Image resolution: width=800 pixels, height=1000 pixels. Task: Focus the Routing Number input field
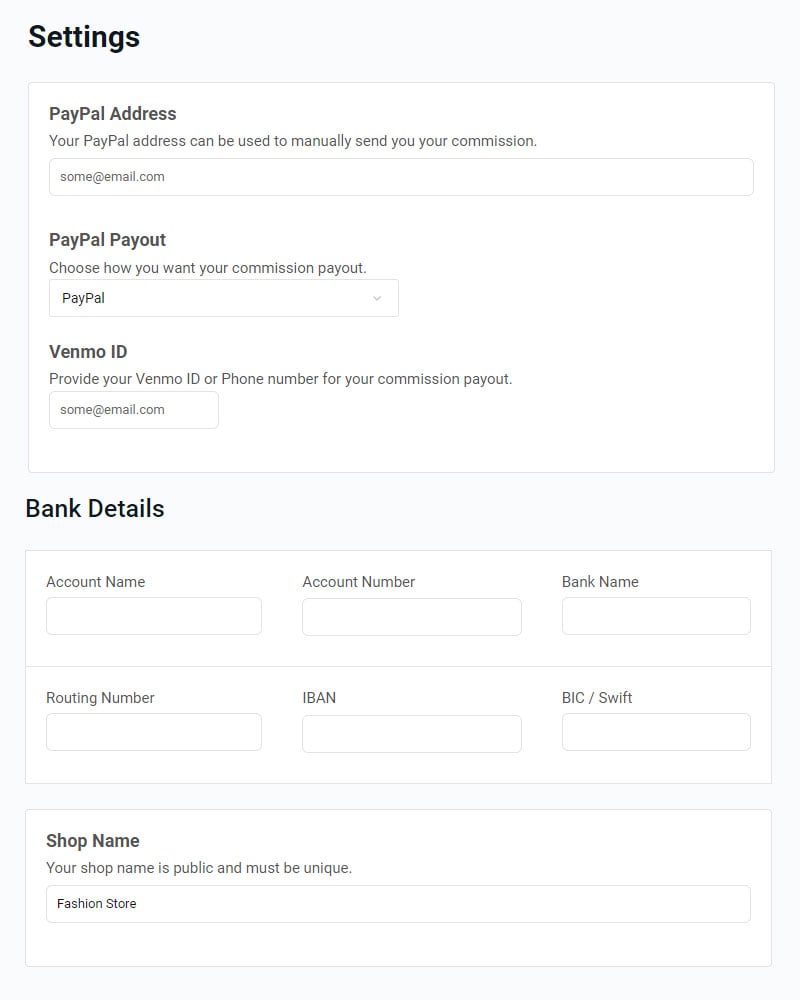pyautogui.click(x=154, y=732)
